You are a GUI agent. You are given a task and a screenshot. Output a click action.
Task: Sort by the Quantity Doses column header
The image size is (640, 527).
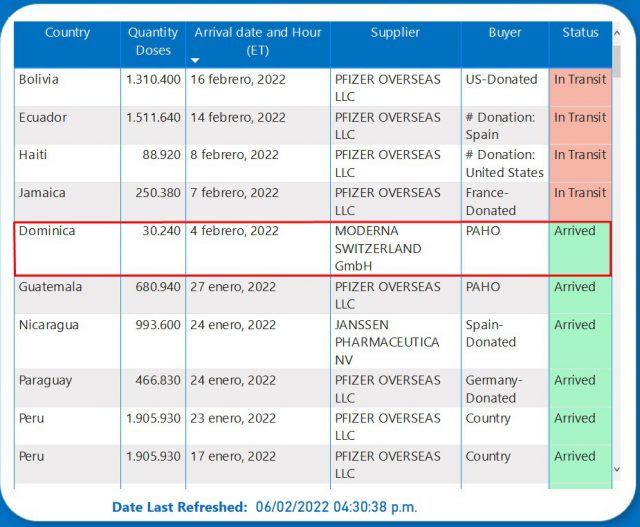[153, 41]
